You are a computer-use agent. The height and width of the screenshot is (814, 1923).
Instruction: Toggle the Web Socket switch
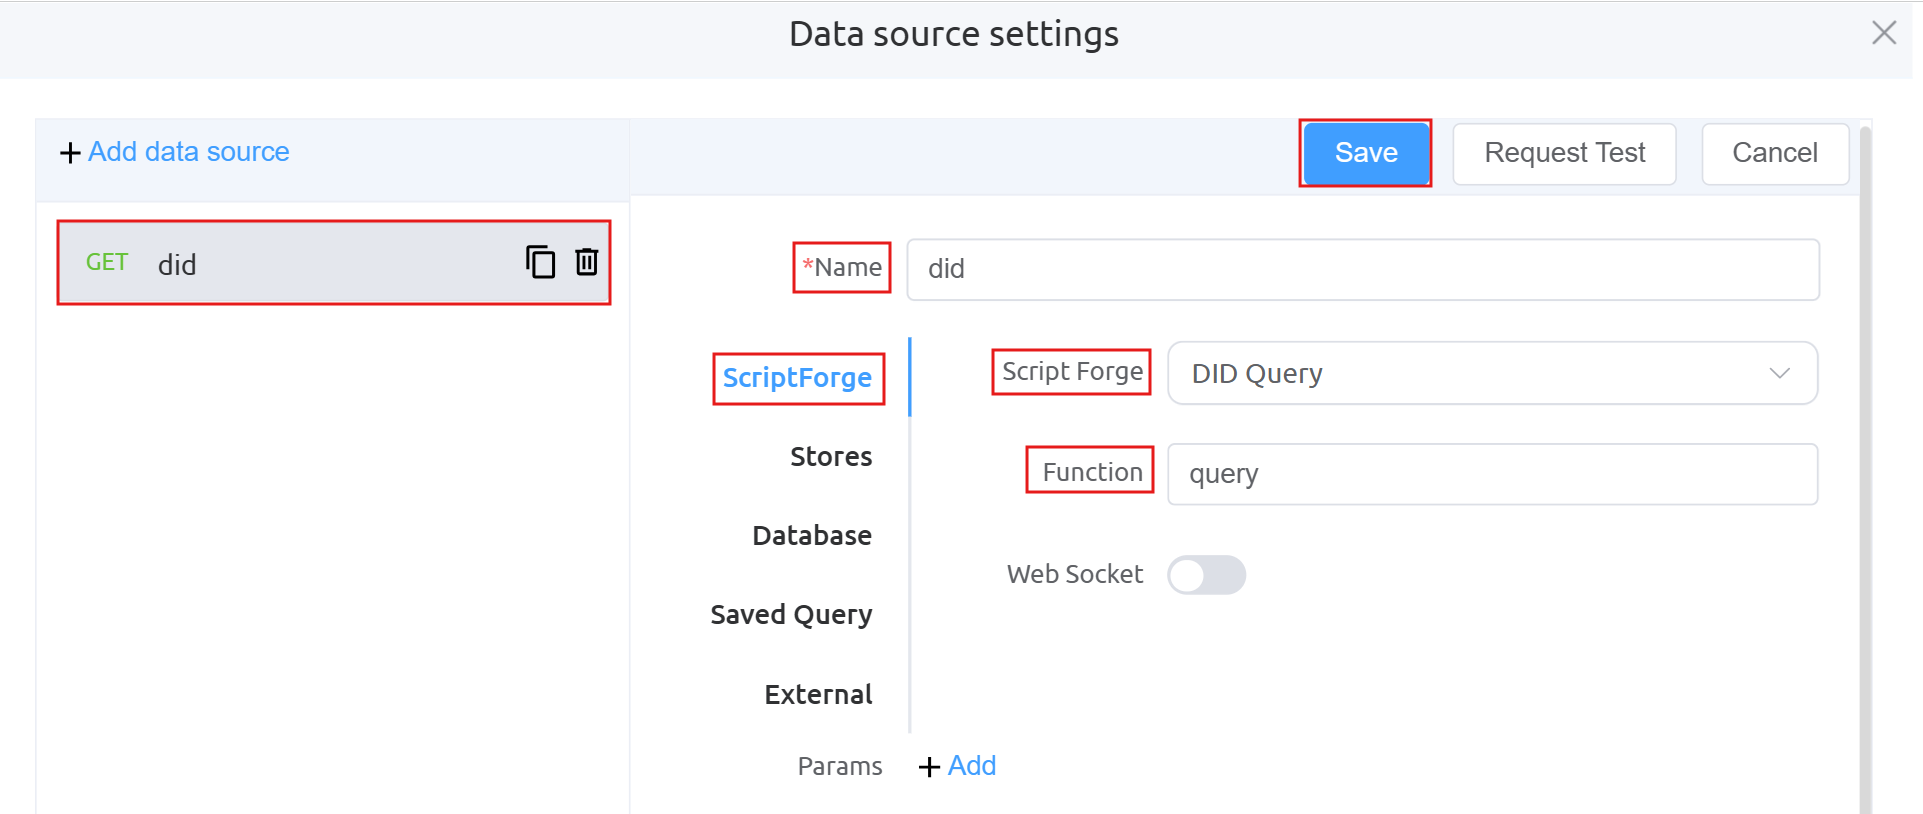click(x=1206, y=575)
